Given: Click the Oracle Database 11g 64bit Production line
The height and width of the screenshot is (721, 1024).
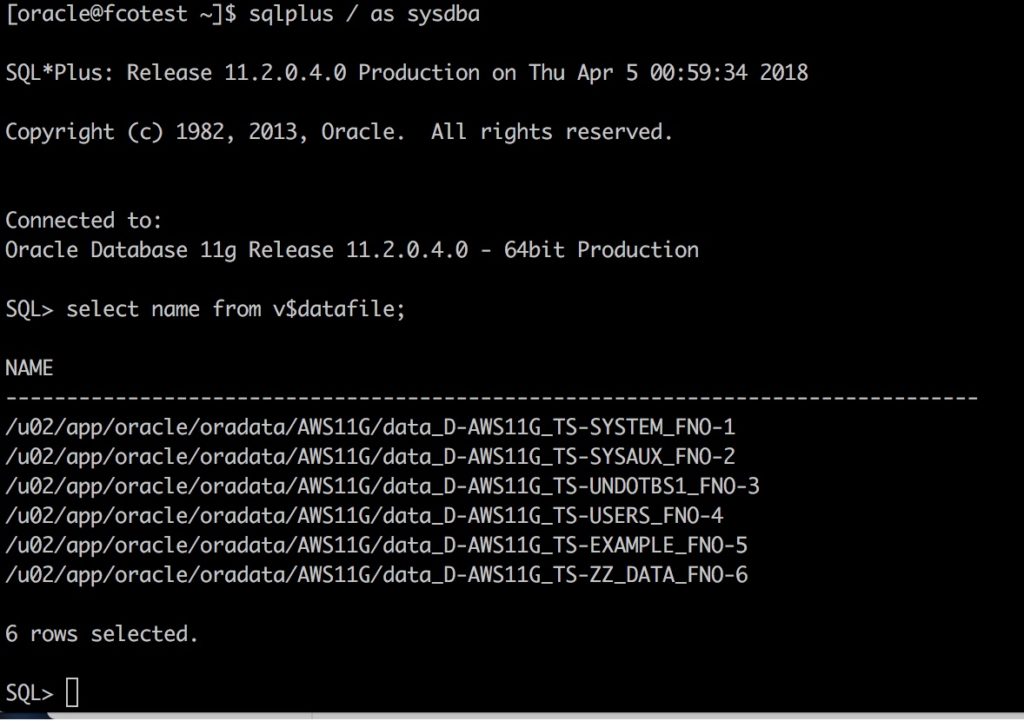Looking at the screenshot, I should point(352,250).
